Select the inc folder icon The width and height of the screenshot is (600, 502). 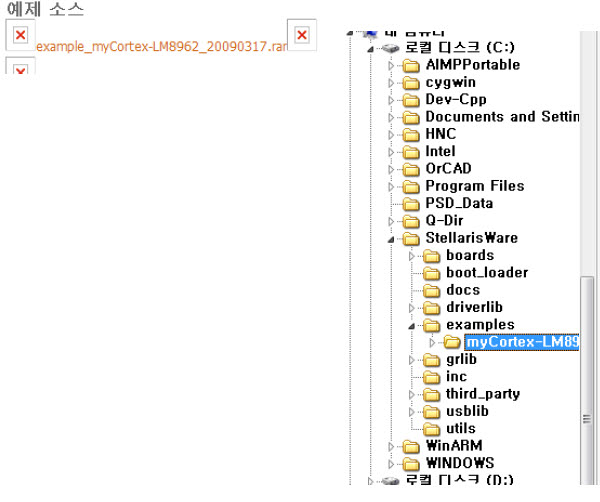[x=432, y=377]
